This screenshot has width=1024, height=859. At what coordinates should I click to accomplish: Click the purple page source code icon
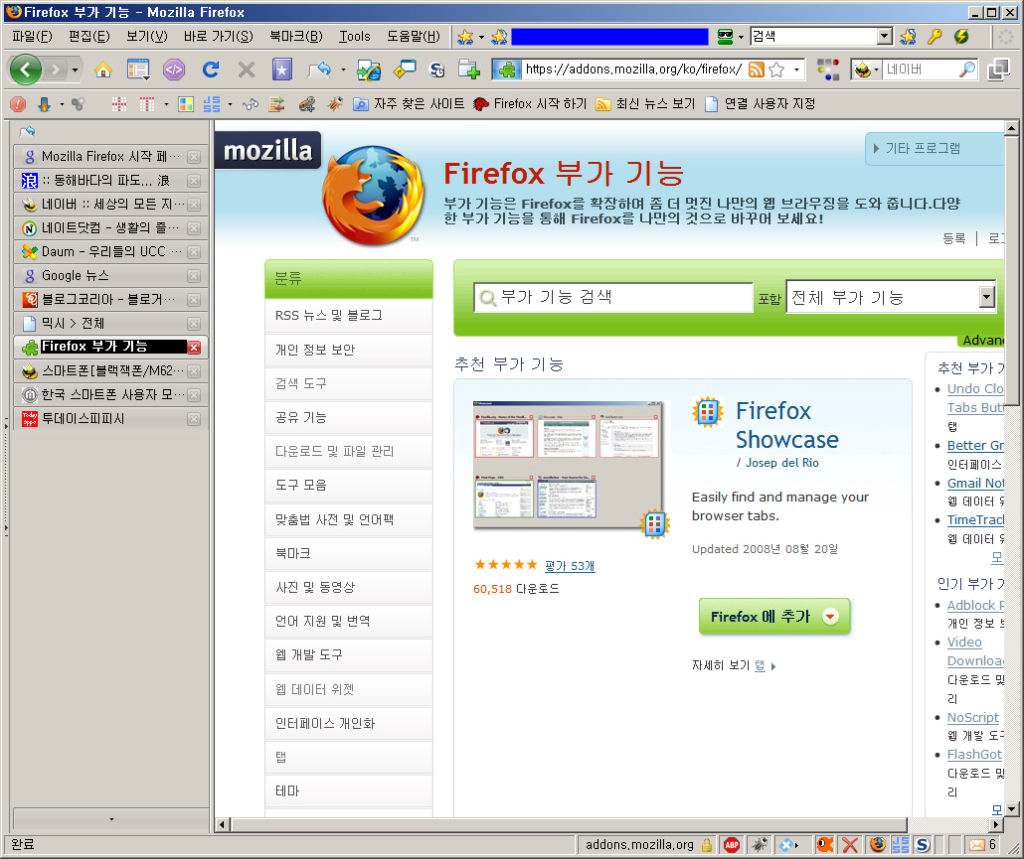click(x=174, y=69)
